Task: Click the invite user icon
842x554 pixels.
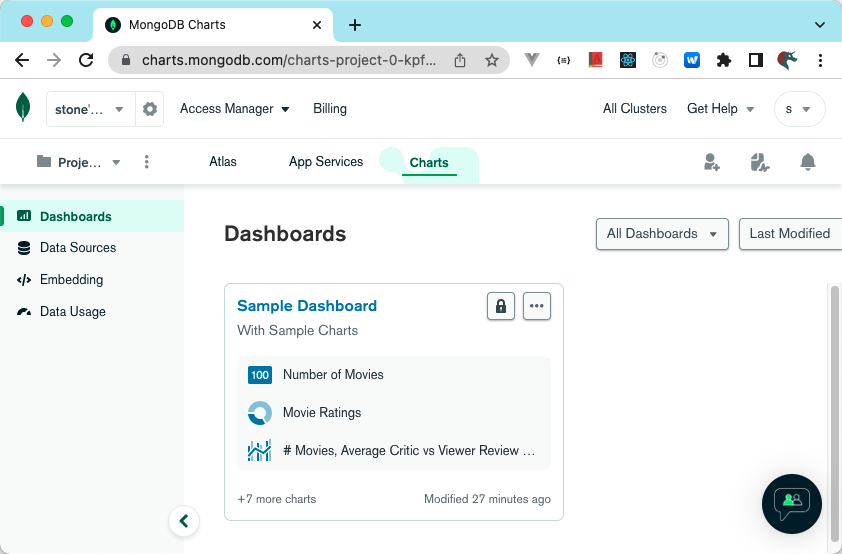Action: point(712,162)
